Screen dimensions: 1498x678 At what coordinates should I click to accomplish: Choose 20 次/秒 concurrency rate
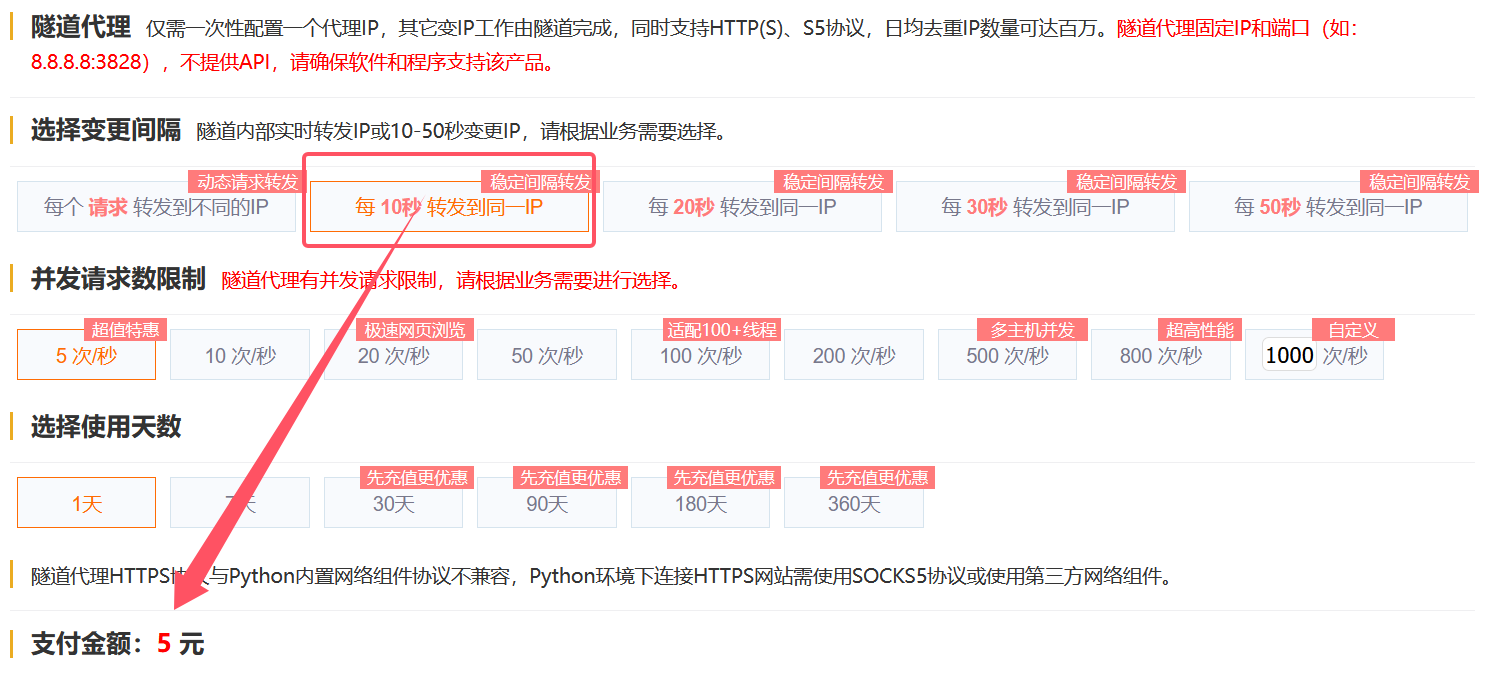point(393,355)
